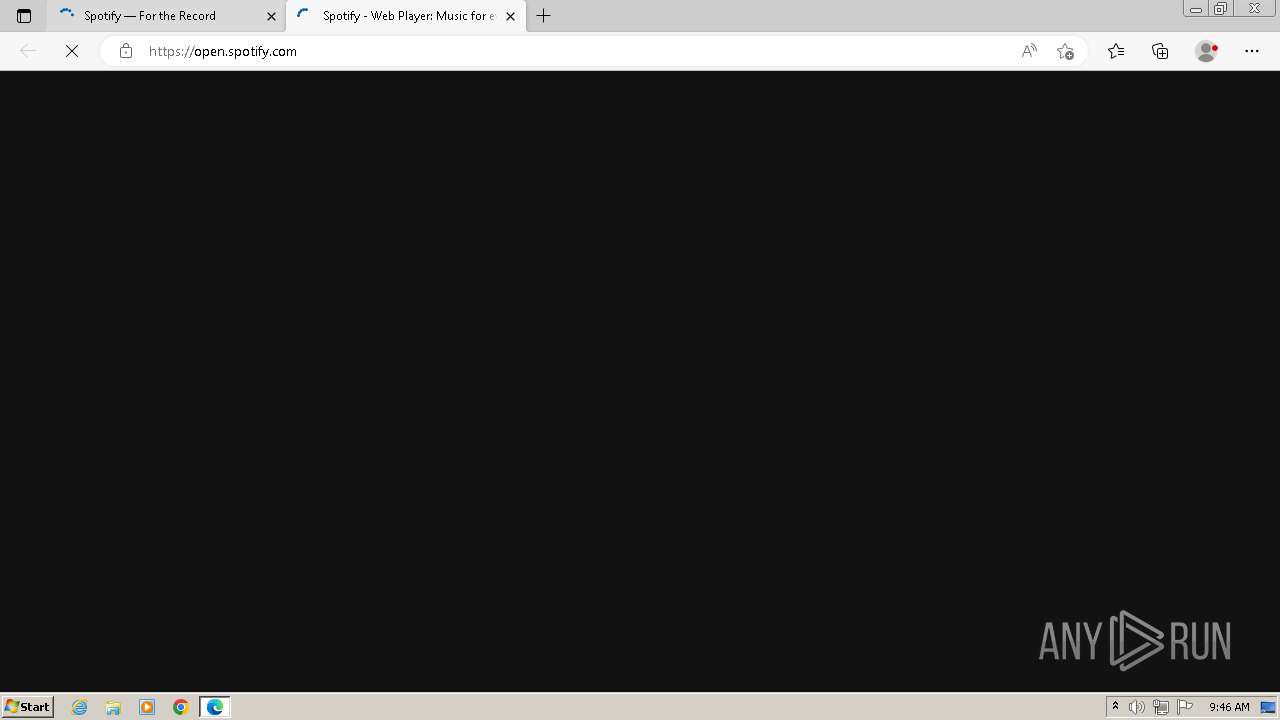Open the browser profile icon
Viewport: 1280px width, 720px height.
[1207, 51]
